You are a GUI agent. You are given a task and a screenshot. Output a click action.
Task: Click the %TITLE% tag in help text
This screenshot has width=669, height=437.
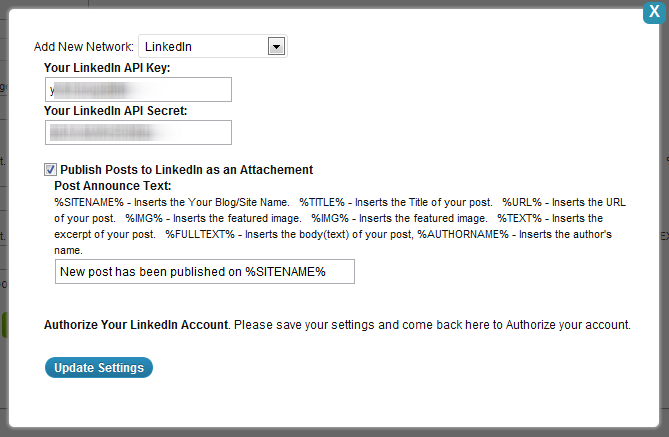point(322,202)
